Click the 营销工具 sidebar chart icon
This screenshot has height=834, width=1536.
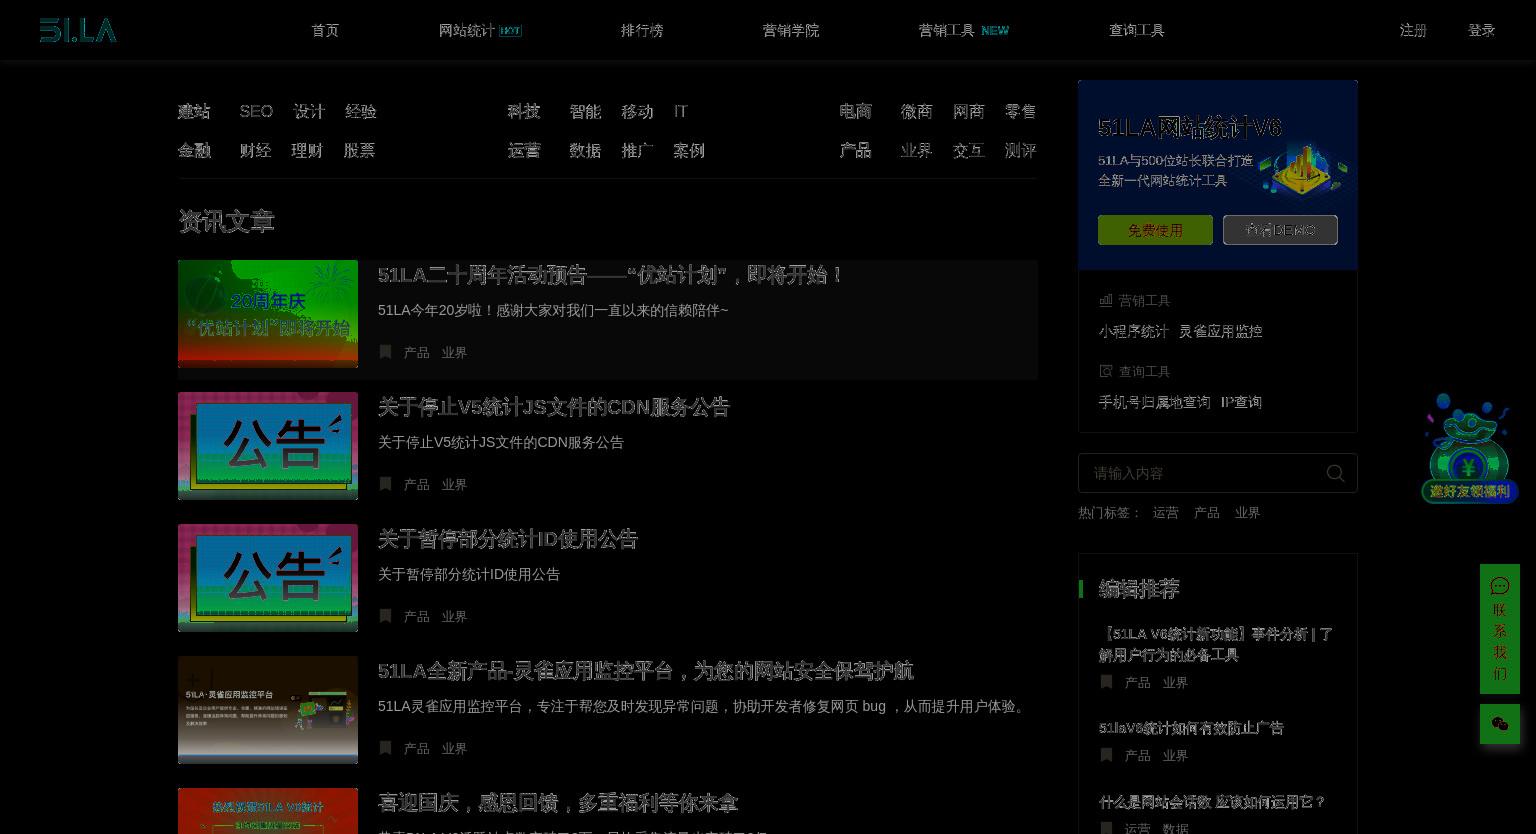(1106, 300)
